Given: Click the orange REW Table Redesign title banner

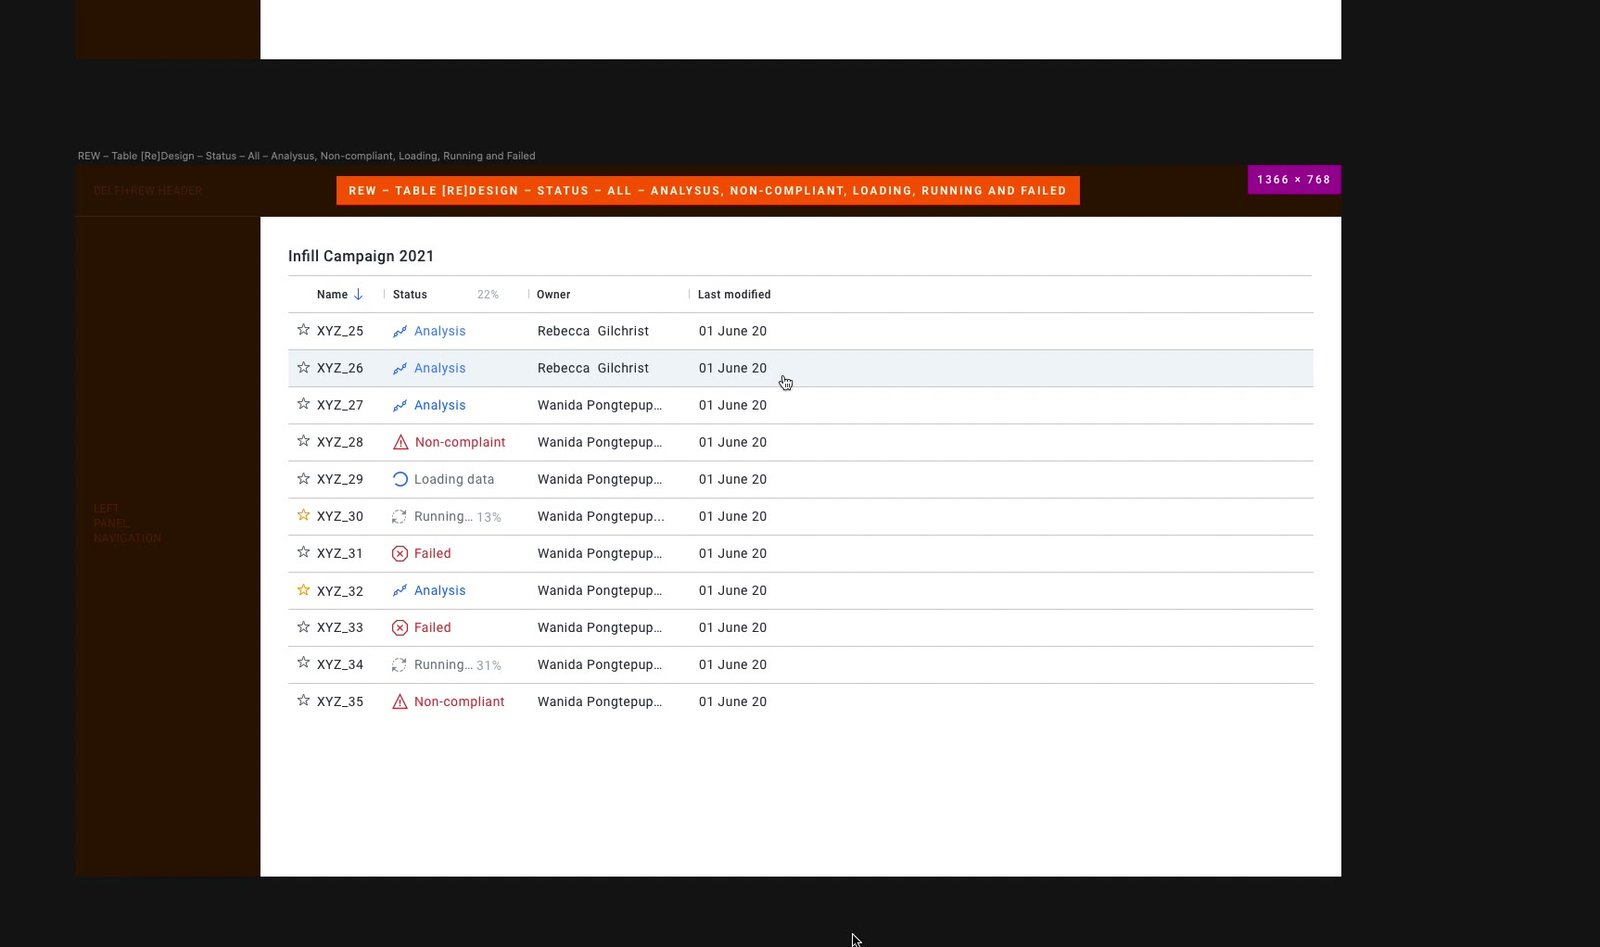Looking at the screenshot, I should (707, 190).
